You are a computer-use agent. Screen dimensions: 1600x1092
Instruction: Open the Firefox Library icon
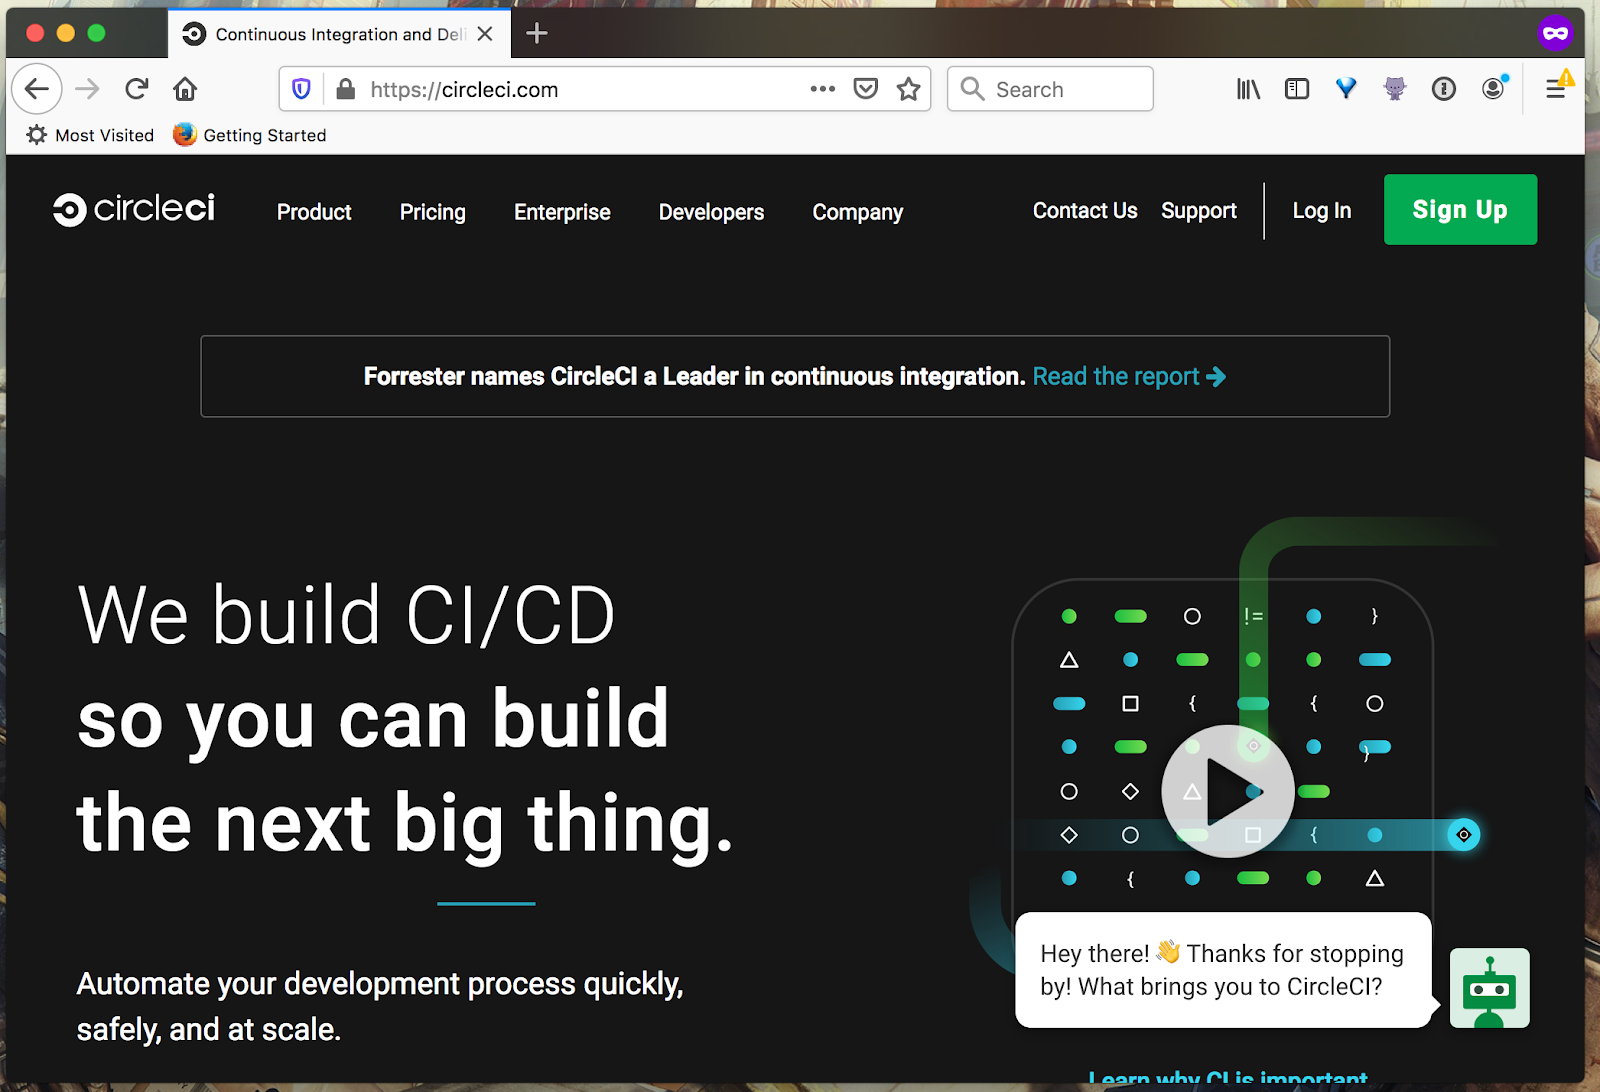coord(1246,89)
